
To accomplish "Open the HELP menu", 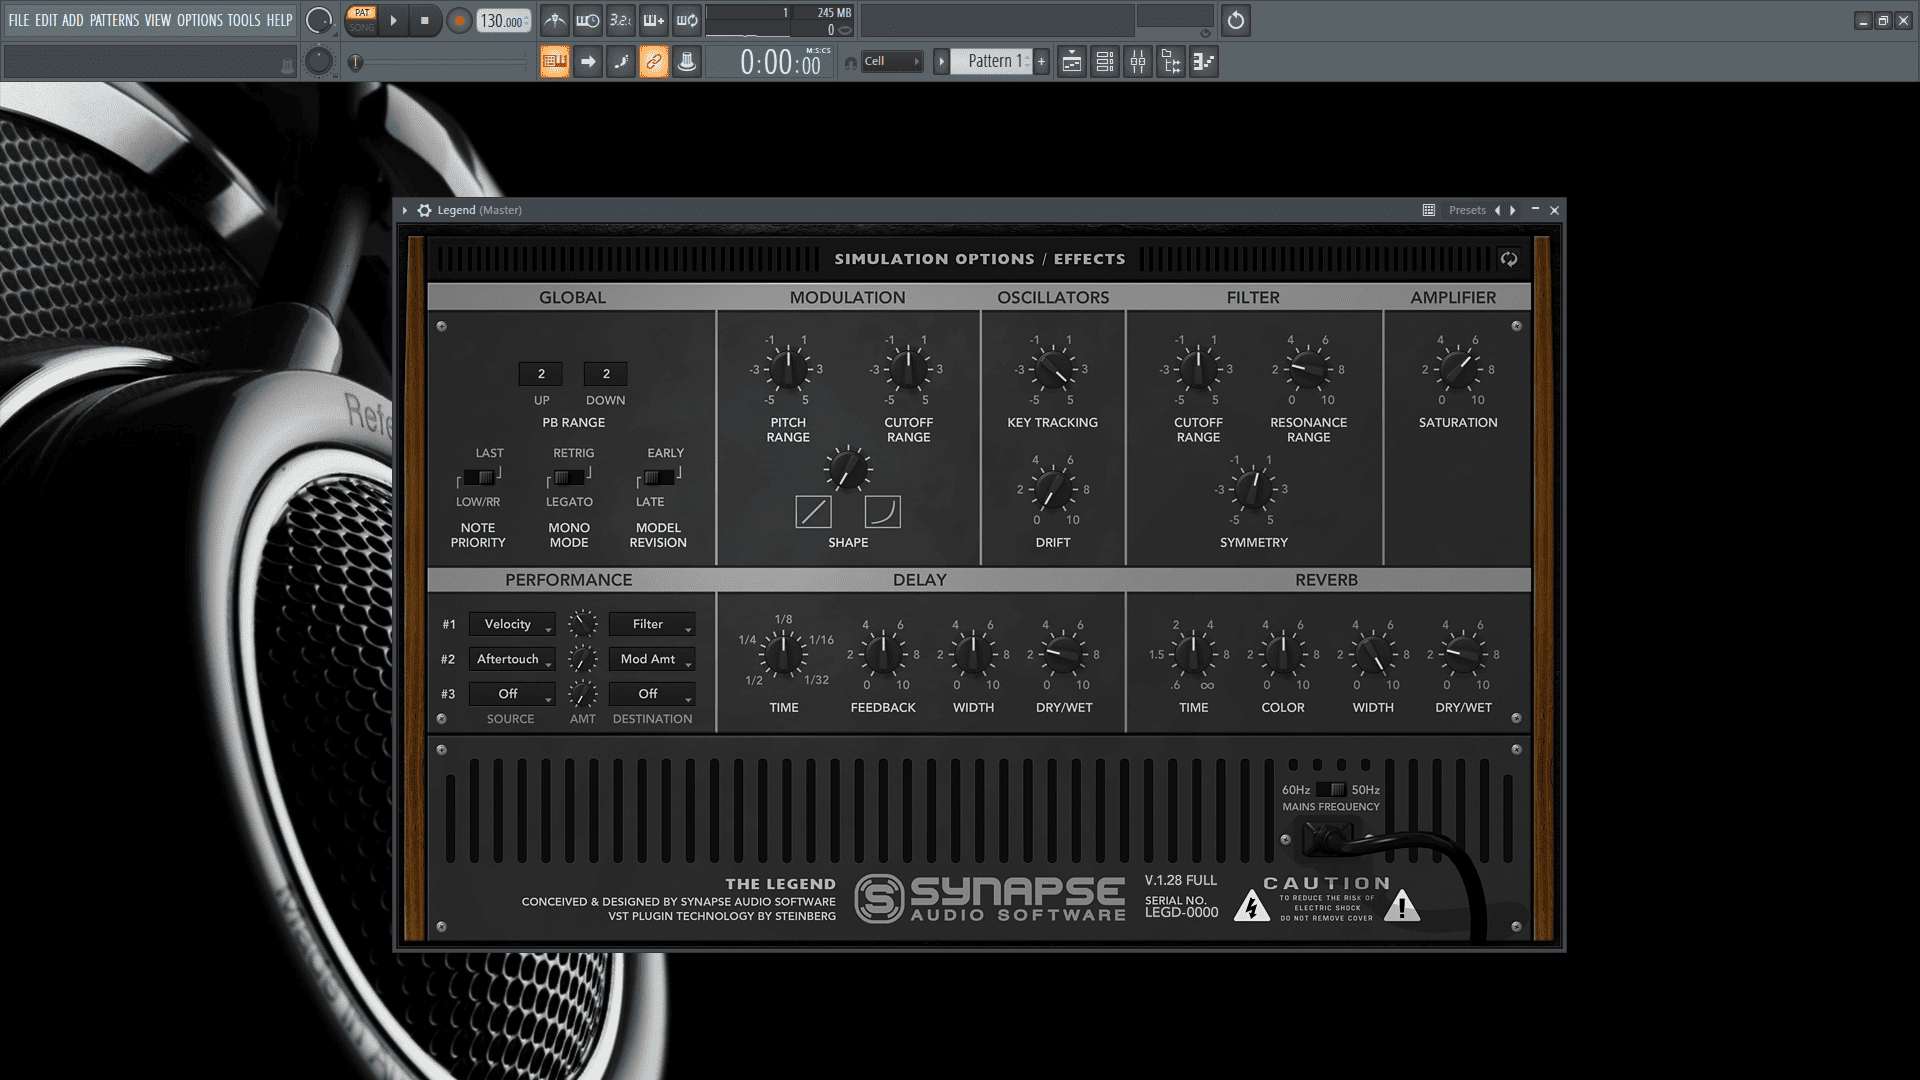I will coord(279,20).
